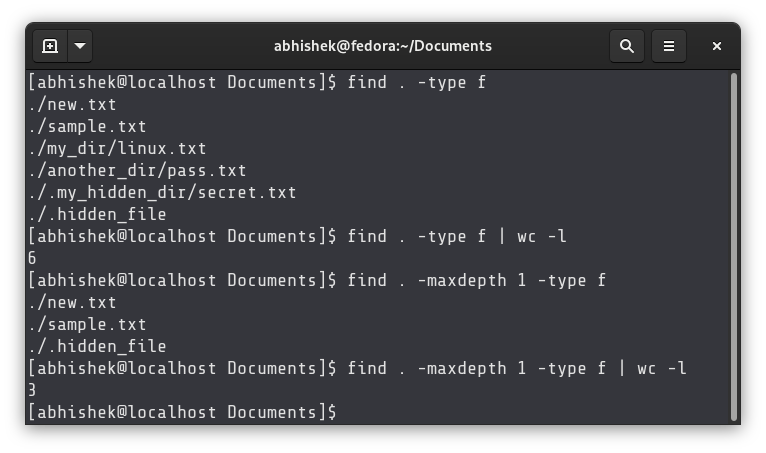Open the hamburger main menu
The image size is (766, 453).
click(x=669, y=46)
